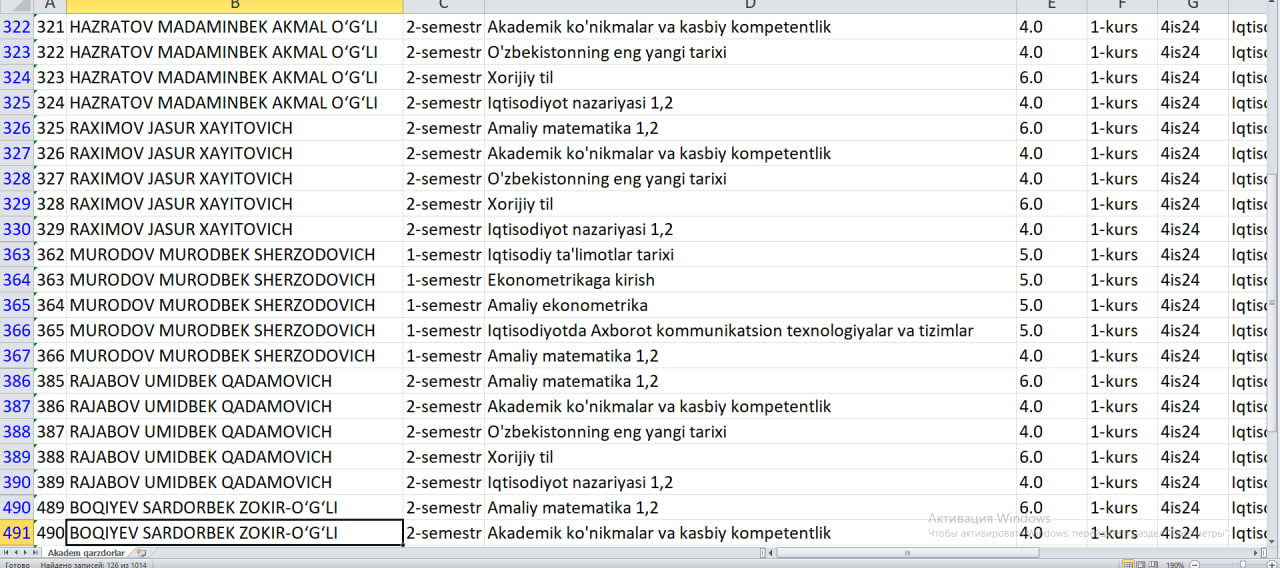Insert a new worksheet icon
The image size is (1280, 568).
pyautogui.click(x=141, y=553)
